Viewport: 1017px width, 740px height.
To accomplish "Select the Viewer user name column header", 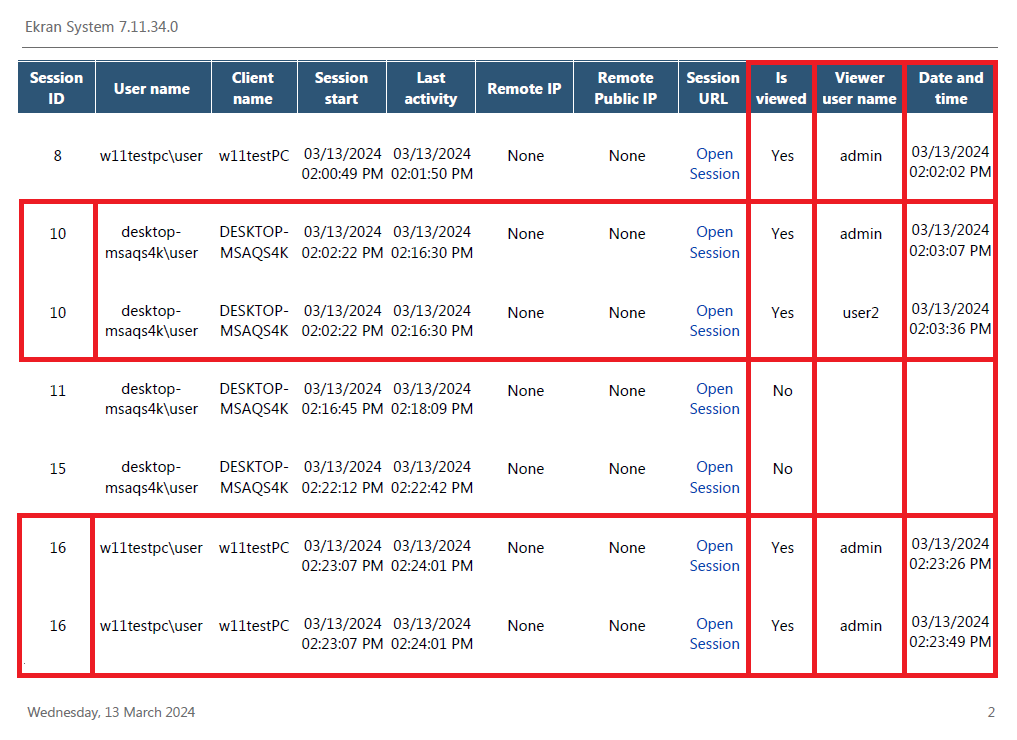I will (x=859, y=88).
